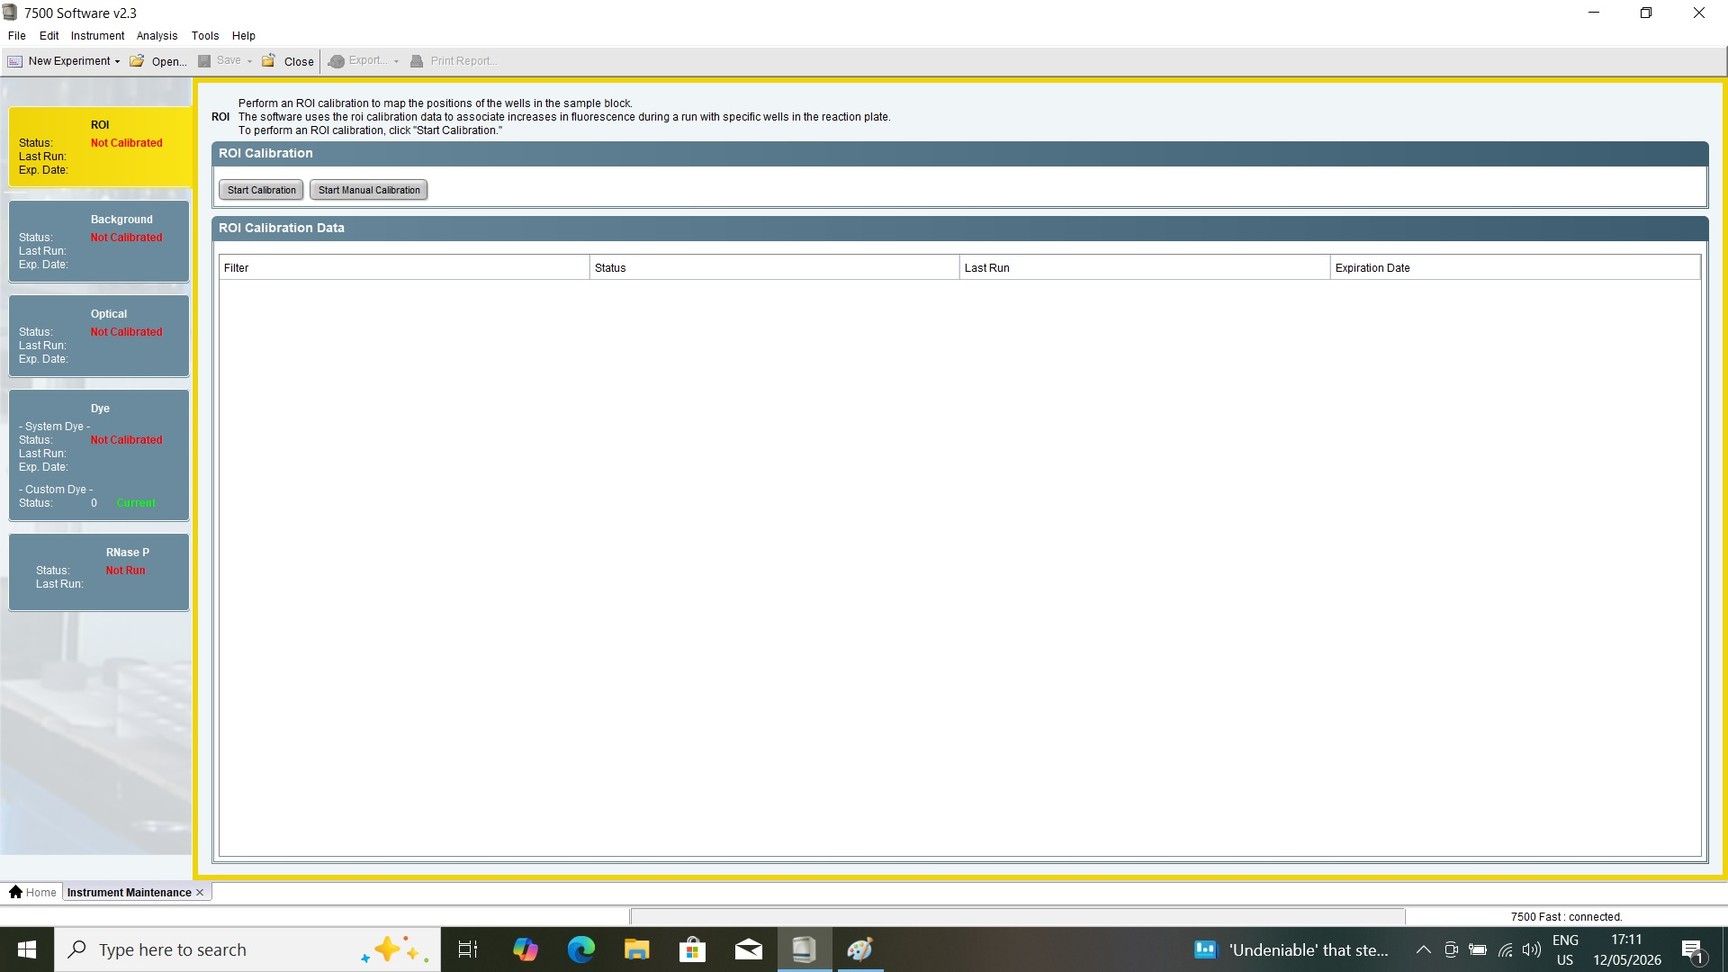Click the ROI Calibration section header
1728x972 pixels.
960,153
